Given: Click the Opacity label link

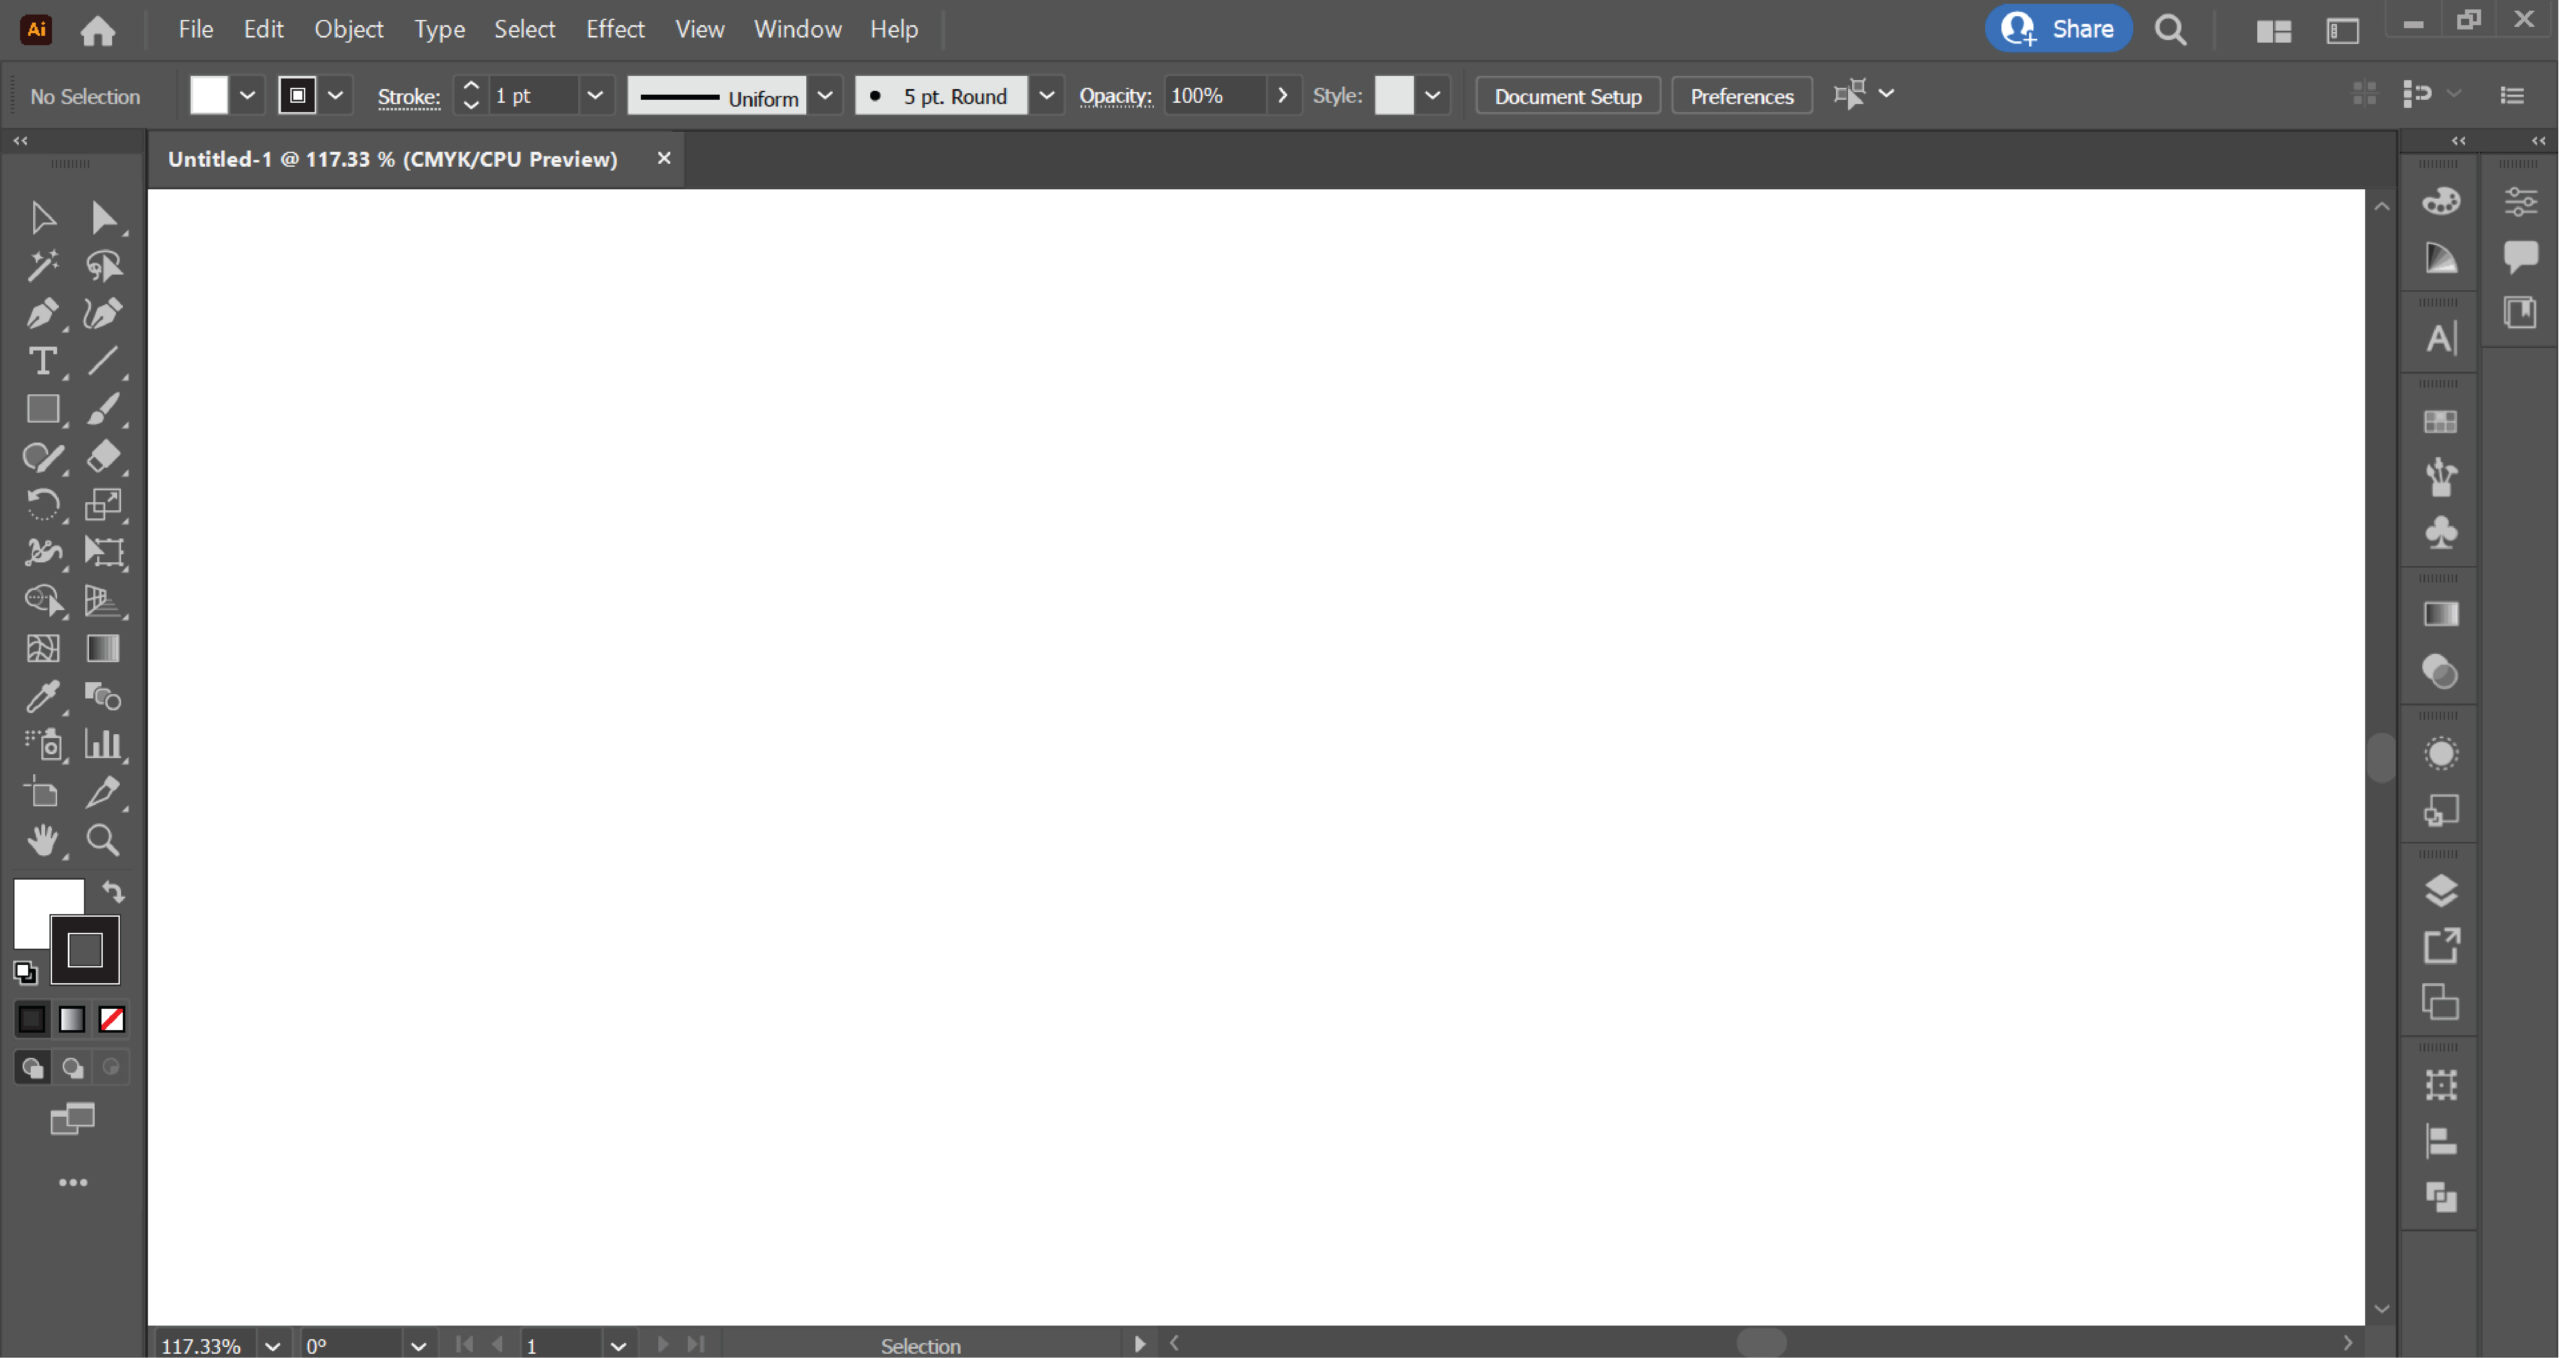Looking at the screenshot, I should coord(1115,97).
